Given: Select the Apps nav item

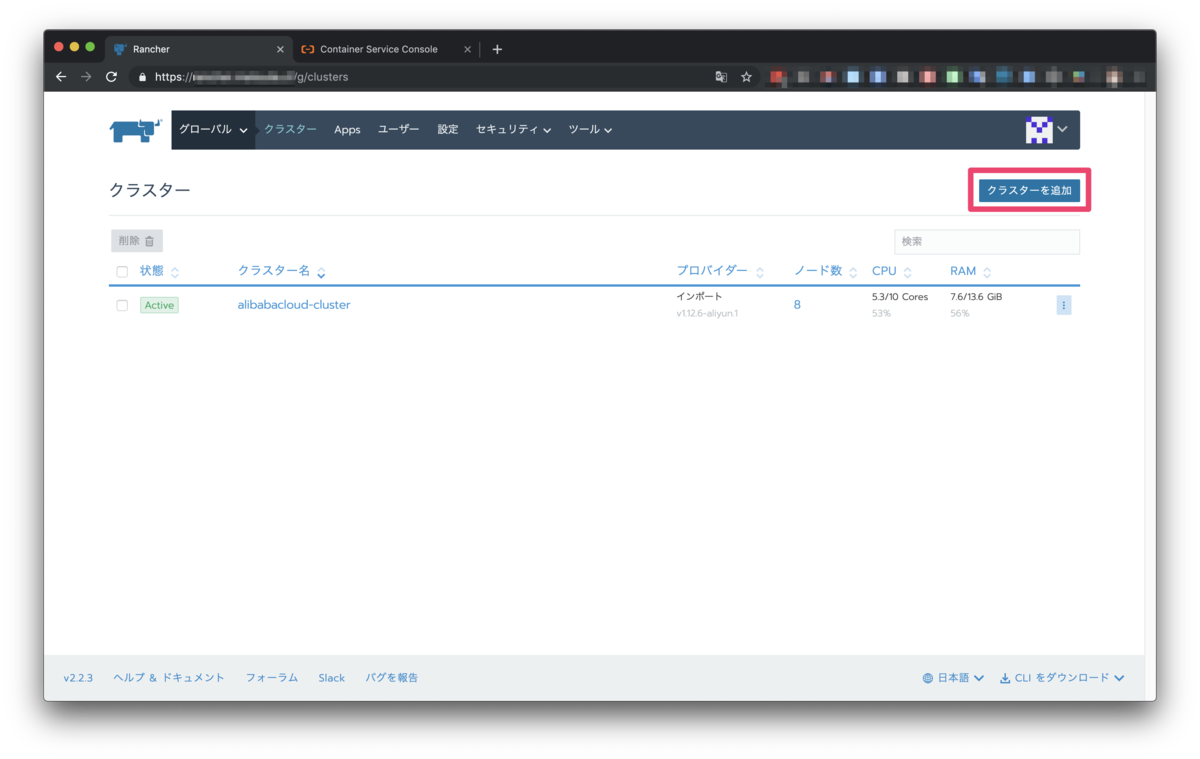Looking at the screenshot, I should pos(347,130).
